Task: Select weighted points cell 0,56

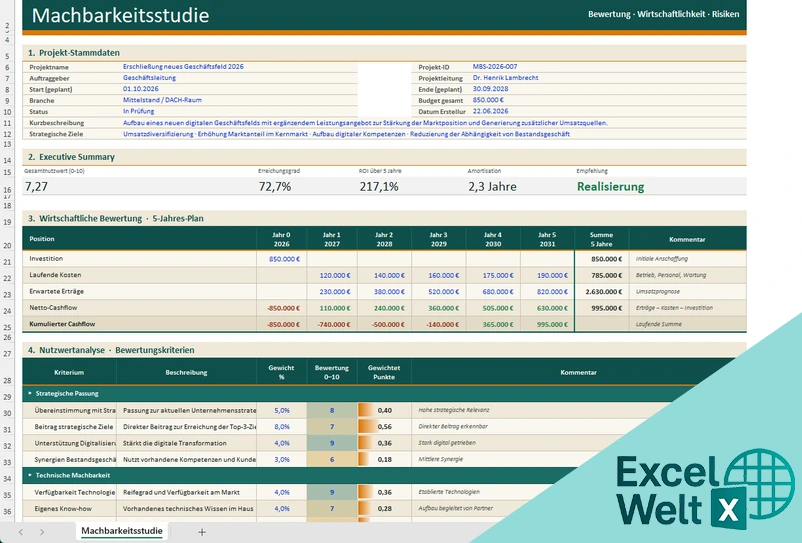Action: pos(385,426)
